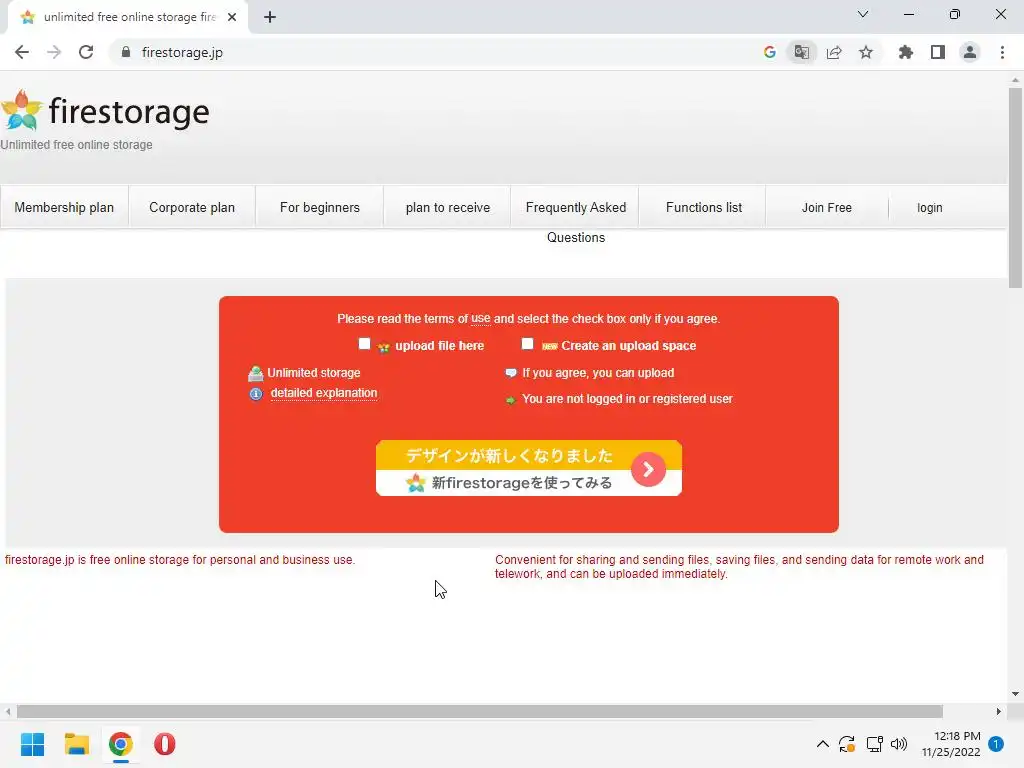This screenshot has height=768, width=1024.
Task: Open tab search chevron
Action: pyautogui.click(x=863, y=14)
